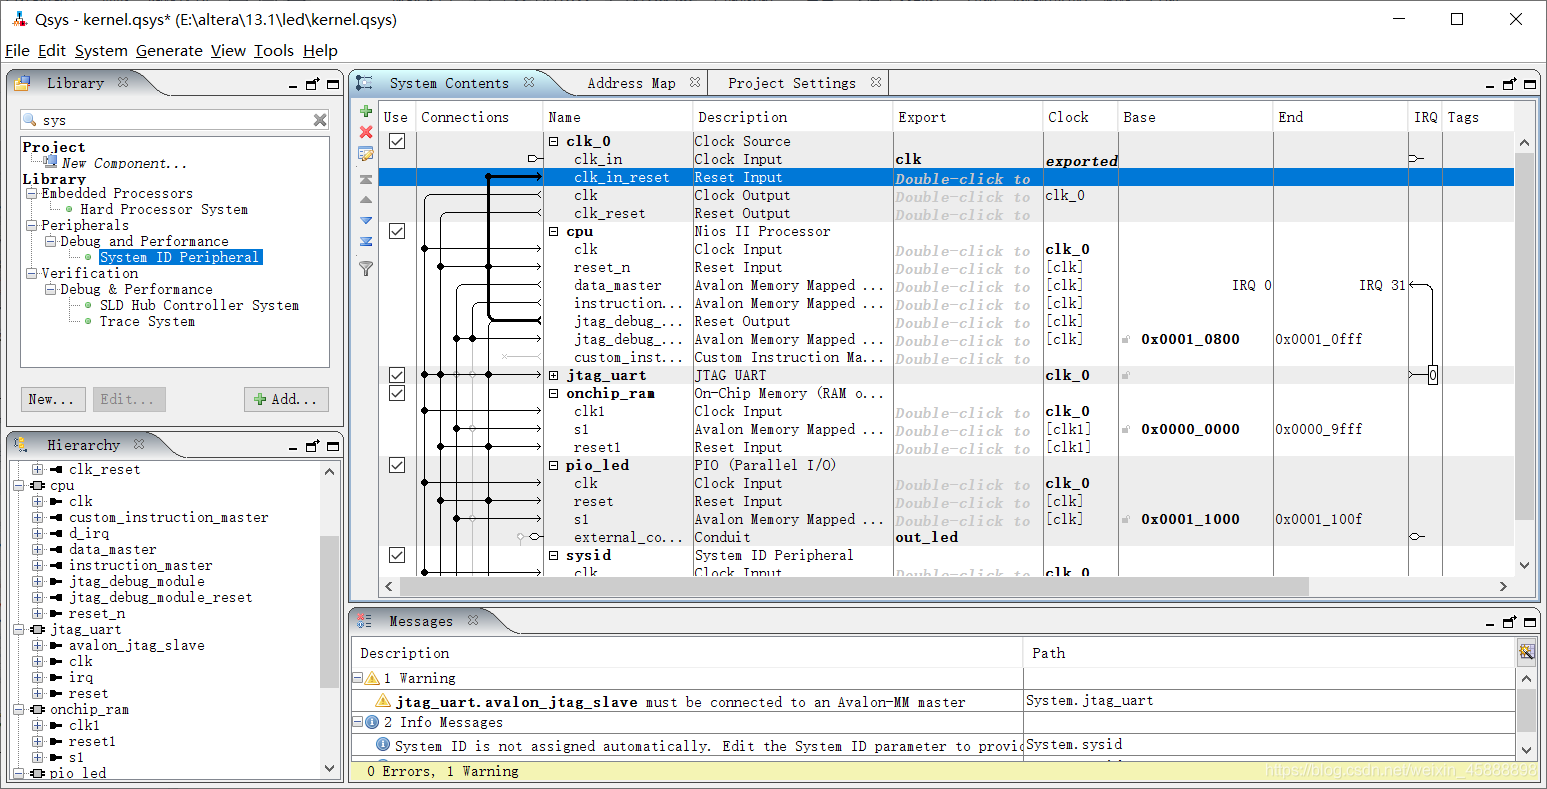Click the clk export cell of clk_in

point(967,159)
